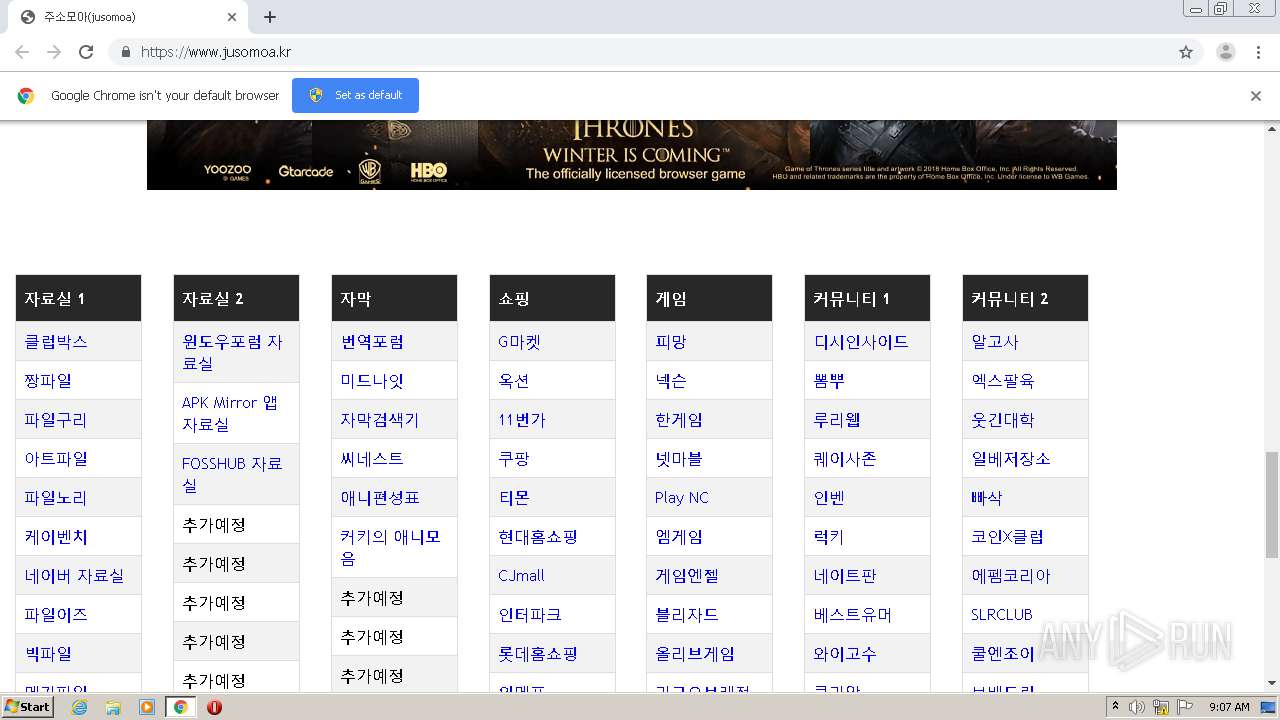Open the file explorer taskbar icon
This screenshot has height=720, width=1280.
(x=113, y=707)
